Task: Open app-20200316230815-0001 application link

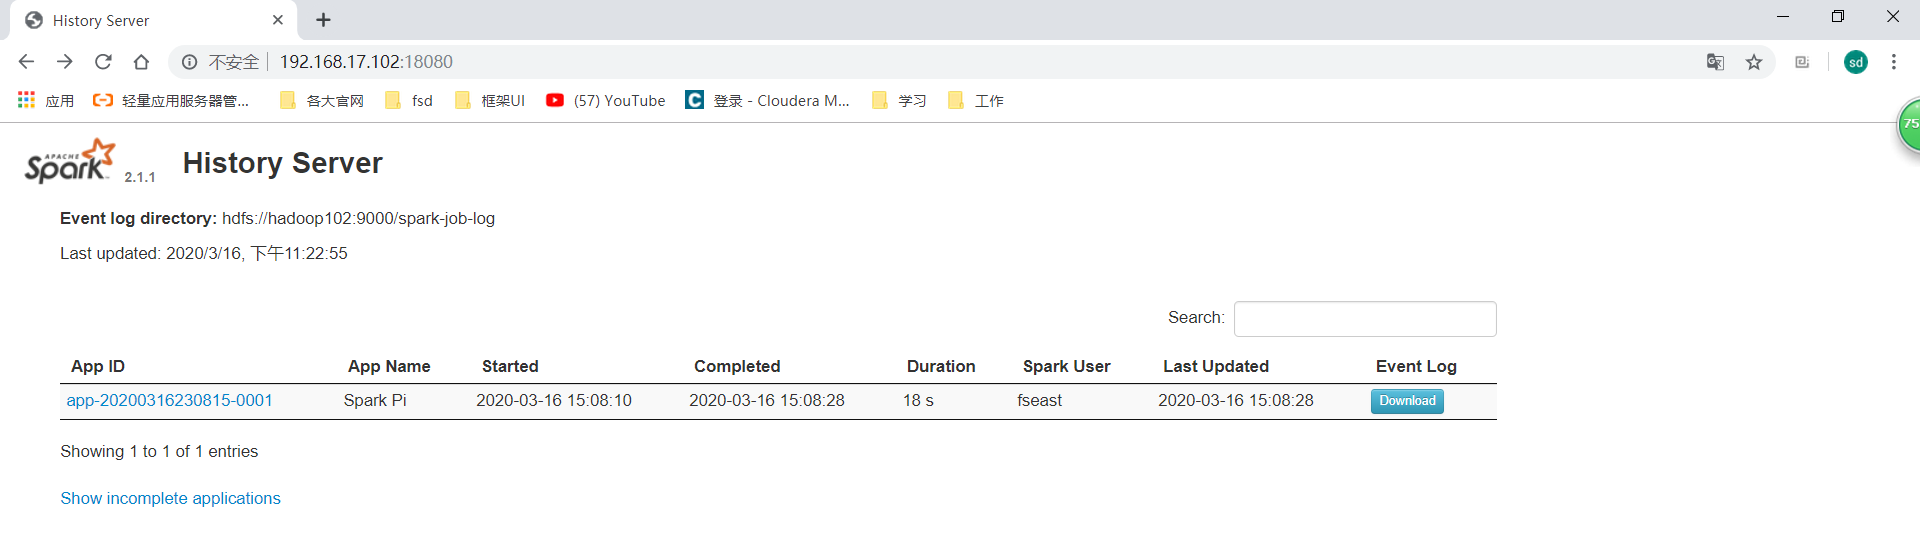Action: coord(170,400)
